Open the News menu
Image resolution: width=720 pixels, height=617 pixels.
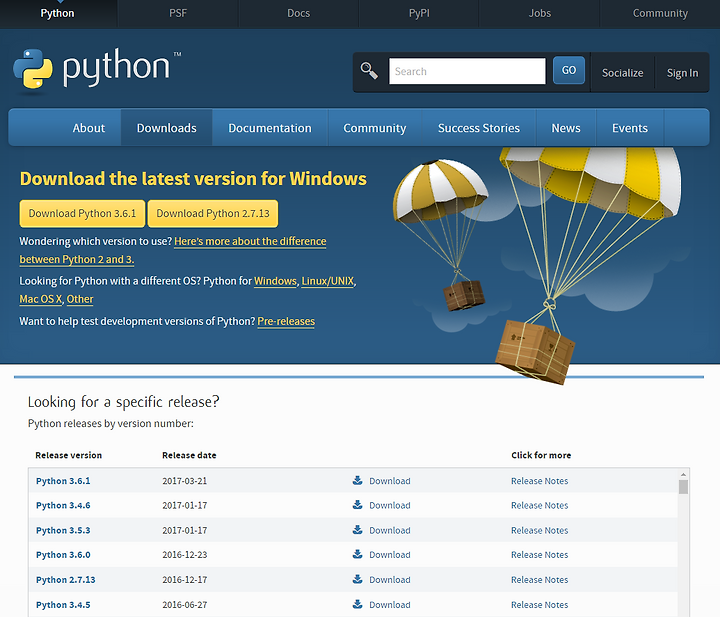coord(566,128)
